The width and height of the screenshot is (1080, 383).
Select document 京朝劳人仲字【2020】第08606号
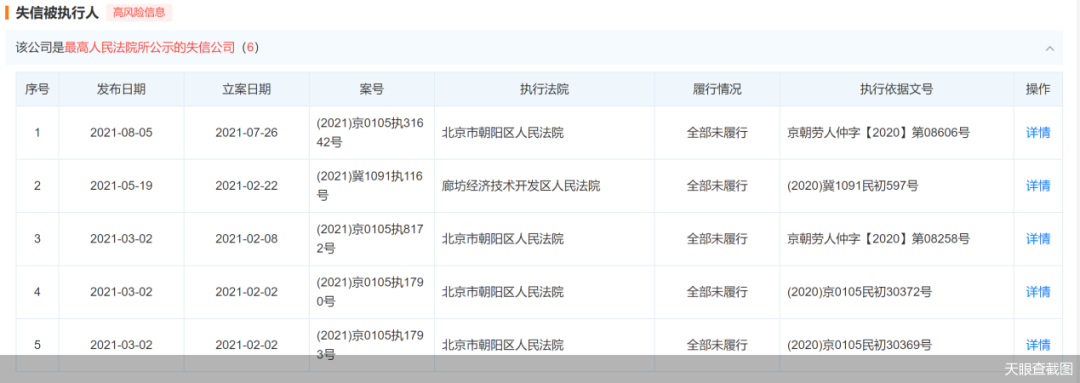pyautogui.click(x=878, y=133)
